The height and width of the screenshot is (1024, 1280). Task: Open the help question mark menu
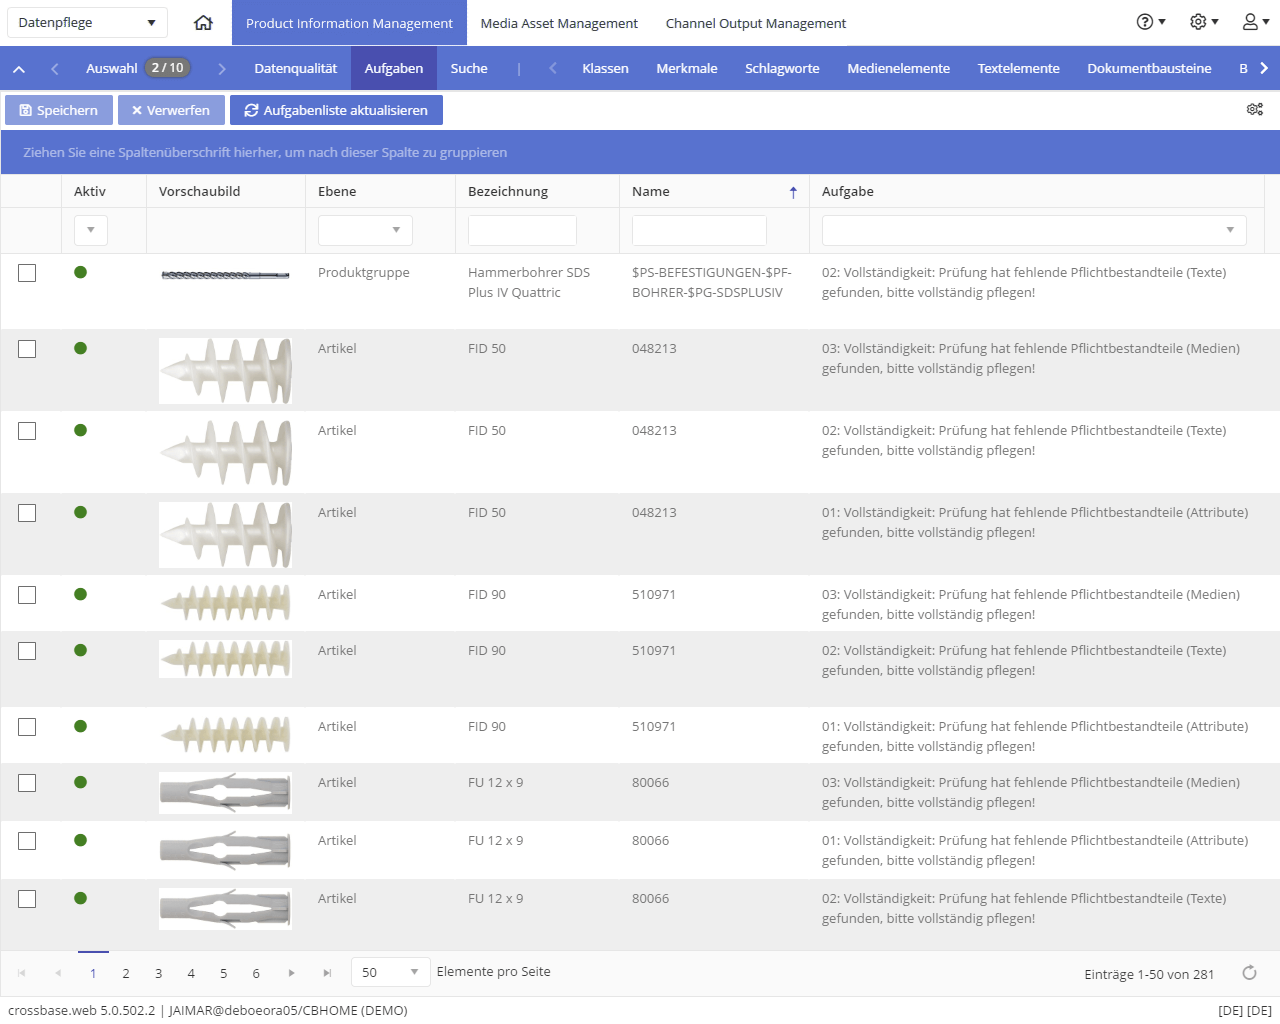click(1151, 22)
